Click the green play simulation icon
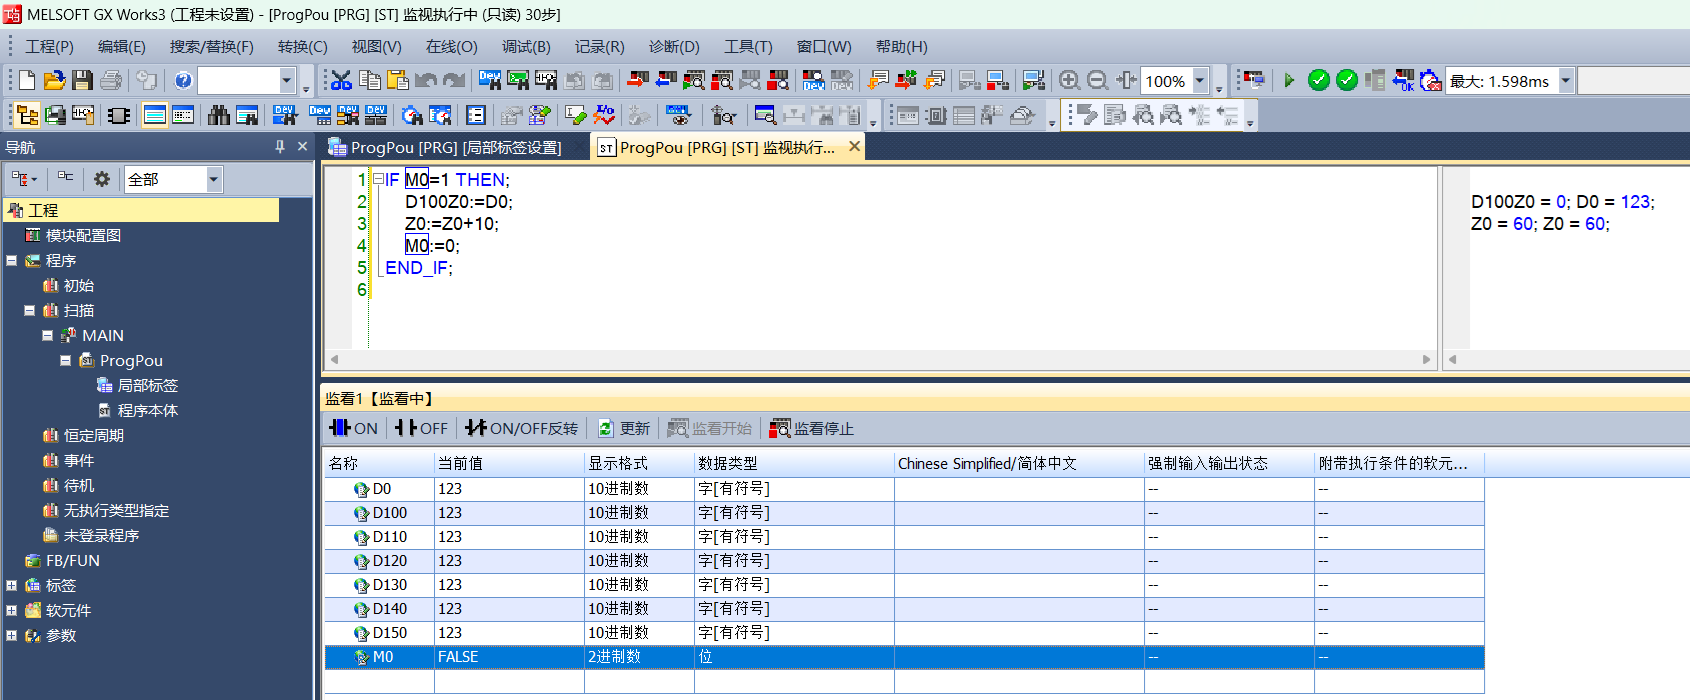The image size is (1690, 700). pyautogui.click(x=1289, y=80)
